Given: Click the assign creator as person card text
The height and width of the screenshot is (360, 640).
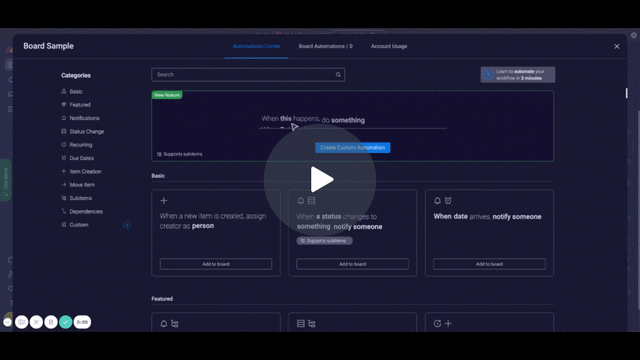Looking at the screenshot, I should pos(213,221).
